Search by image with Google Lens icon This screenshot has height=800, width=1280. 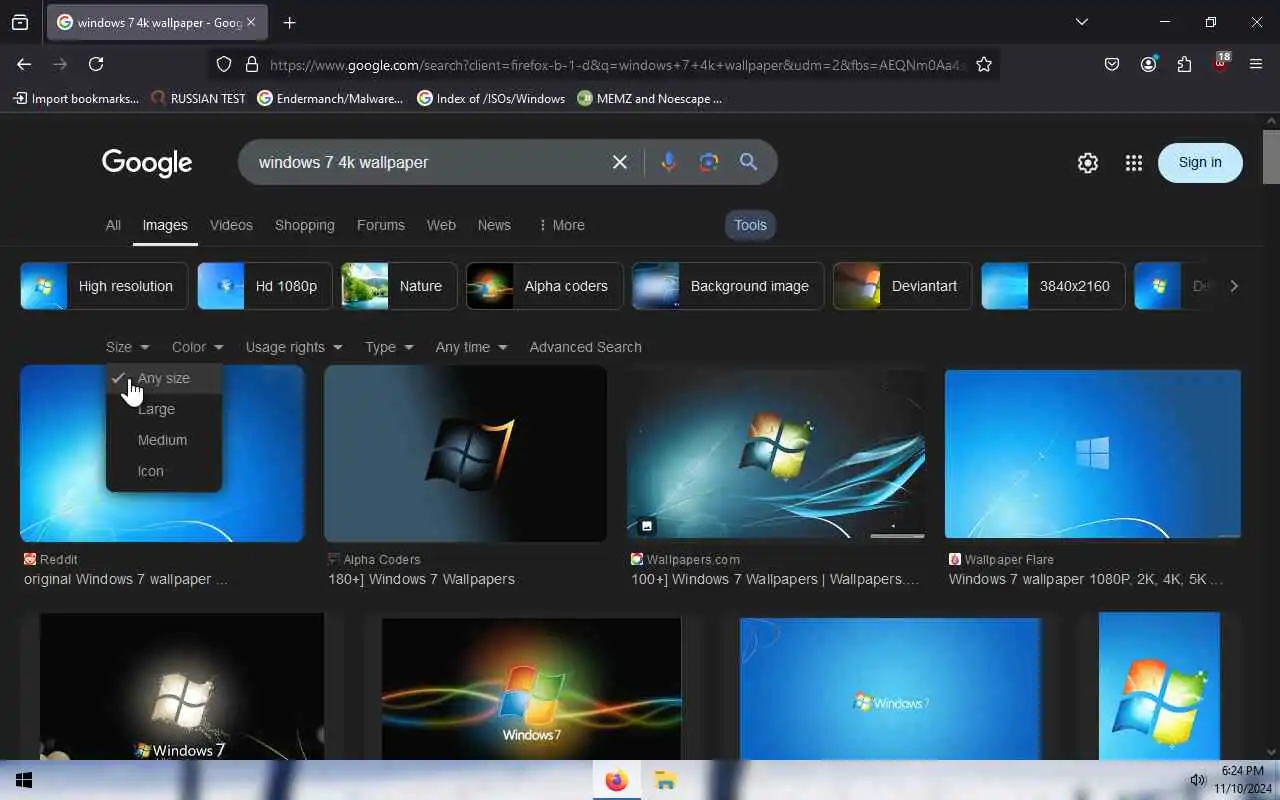click(709, 162)
